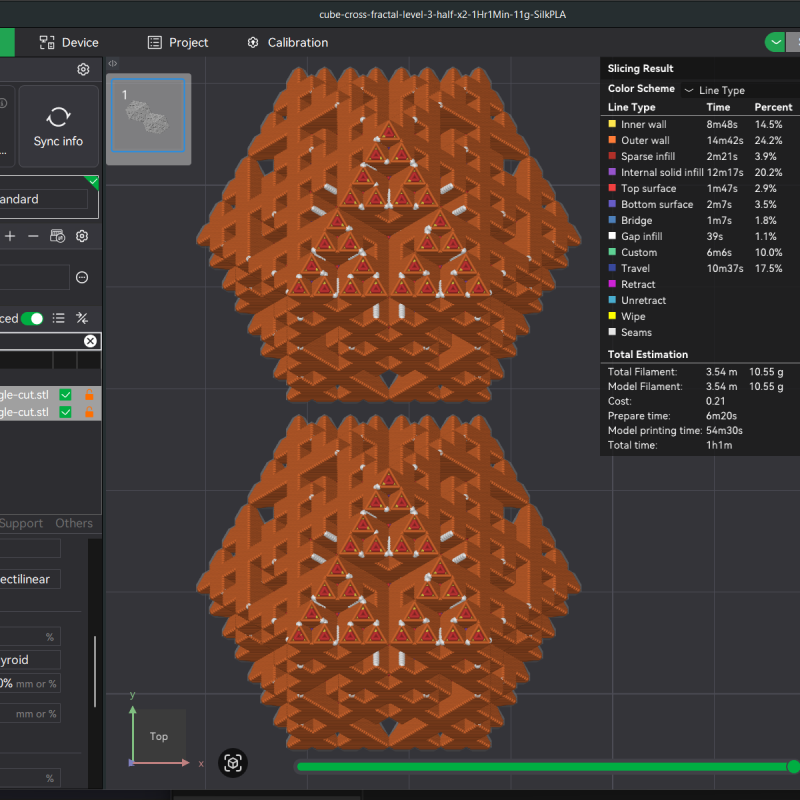Clear the object list search with the X button
The height and width of the screenshot is (800, 800).
click(x=90, y=341)
